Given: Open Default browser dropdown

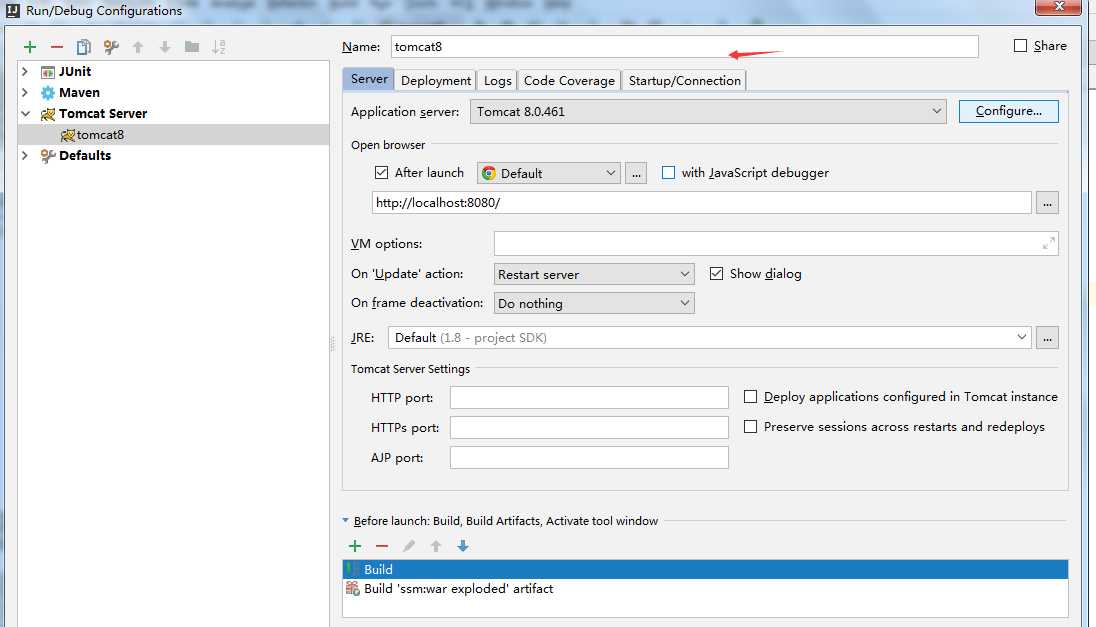Looking at the screenshot, I should point(549,173).
